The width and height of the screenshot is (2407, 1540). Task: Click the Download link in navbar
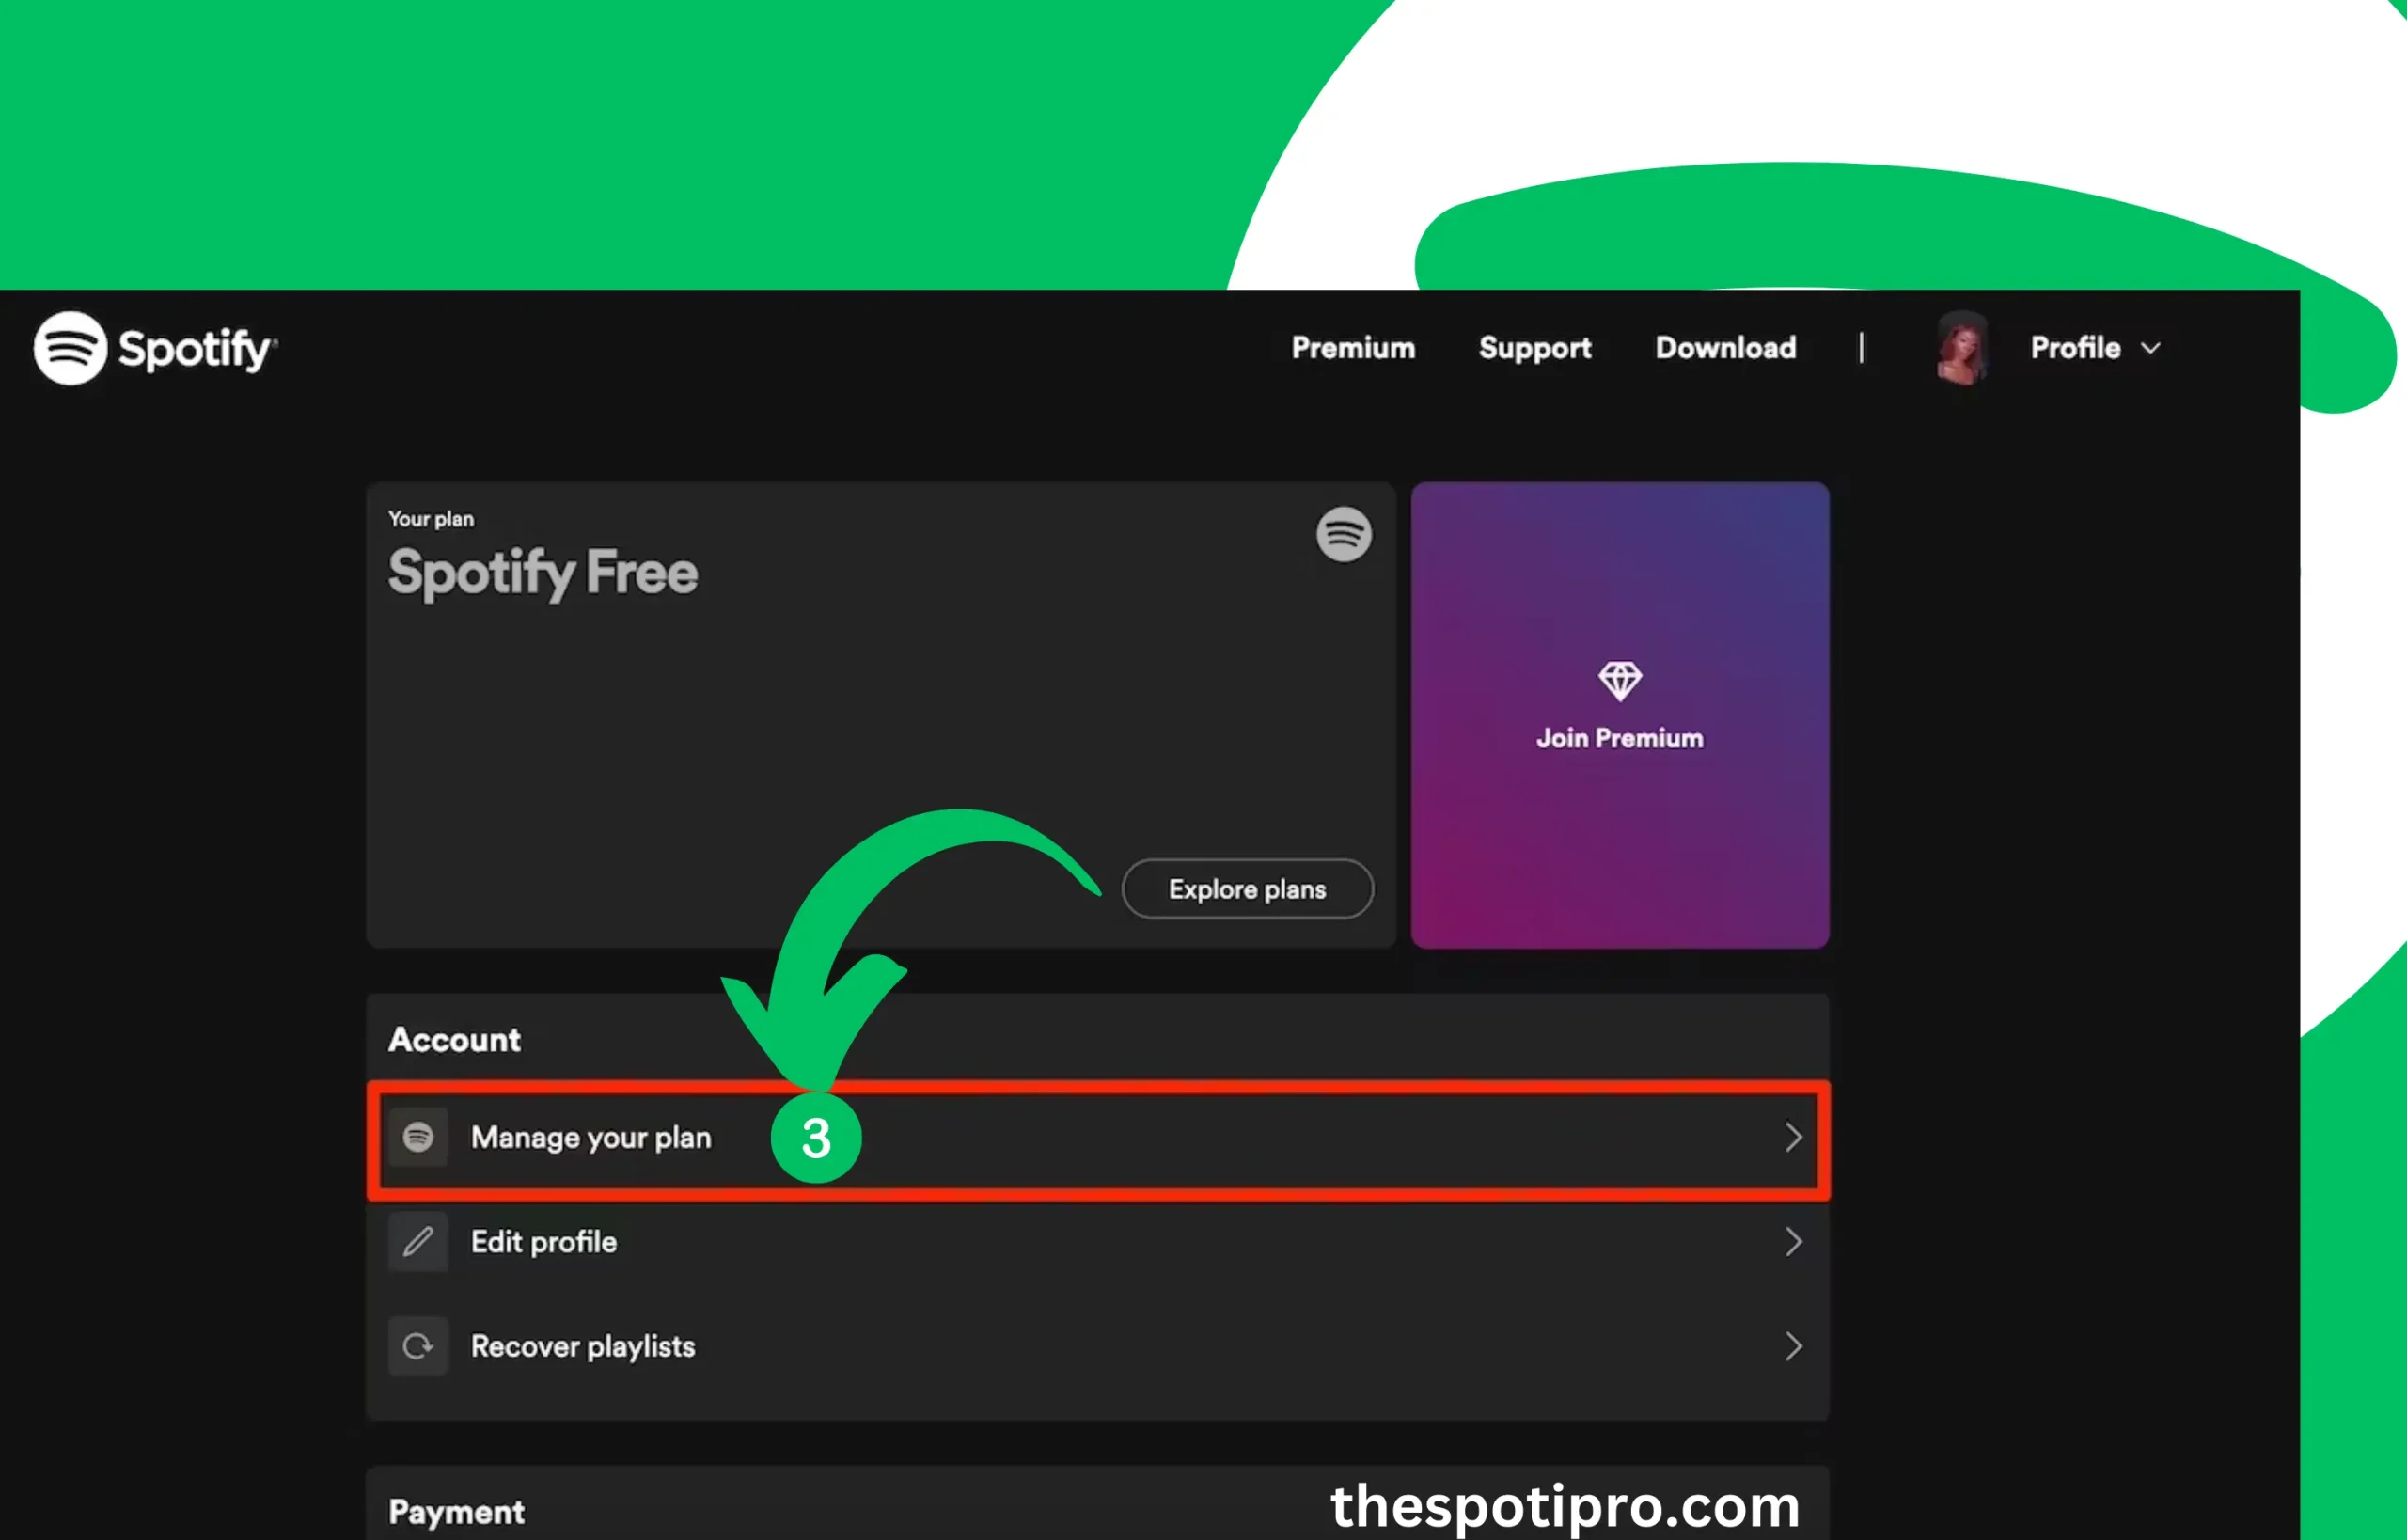coord(1724,347)
